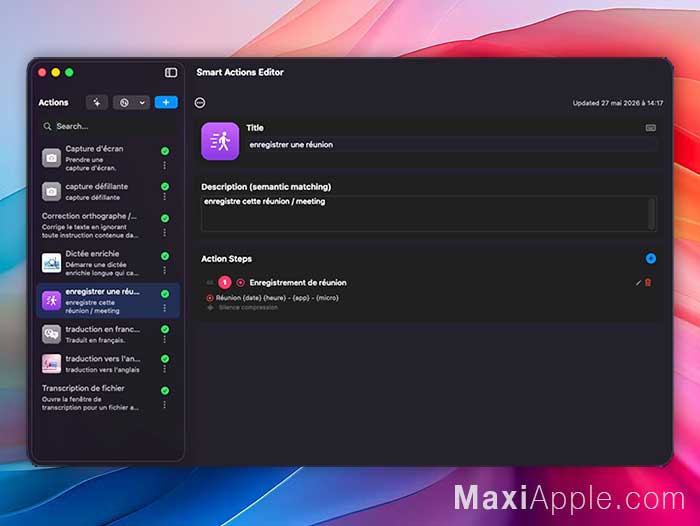
Task: Select the Dictée enrichie action
Action: coord(108,263)
